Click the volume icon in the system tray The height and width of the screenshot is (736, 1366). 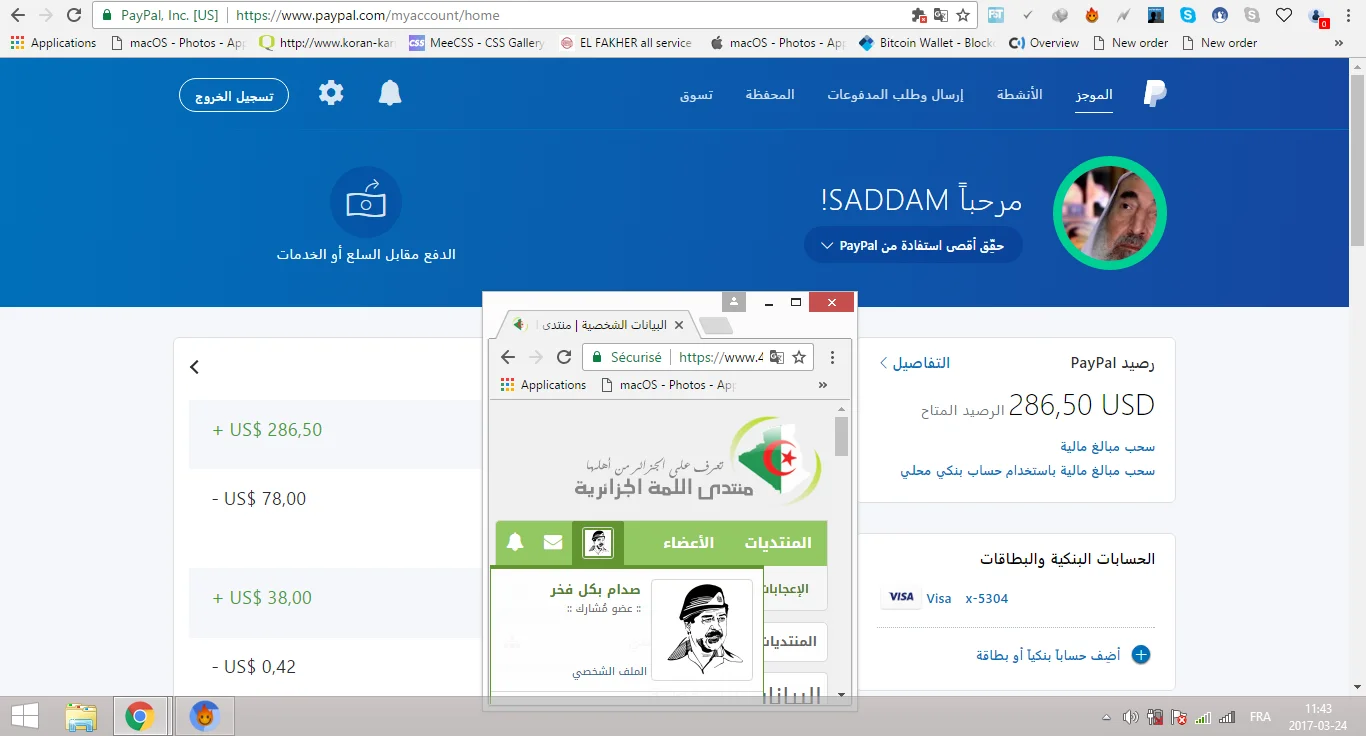coord(1131,716)
